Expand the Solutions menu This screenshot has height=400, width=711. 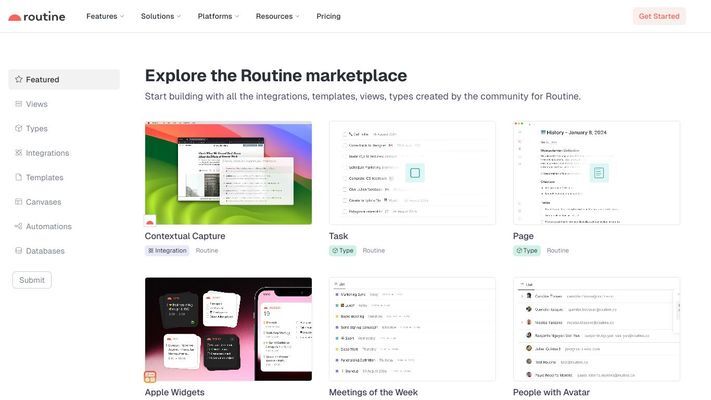coord(161,16)
